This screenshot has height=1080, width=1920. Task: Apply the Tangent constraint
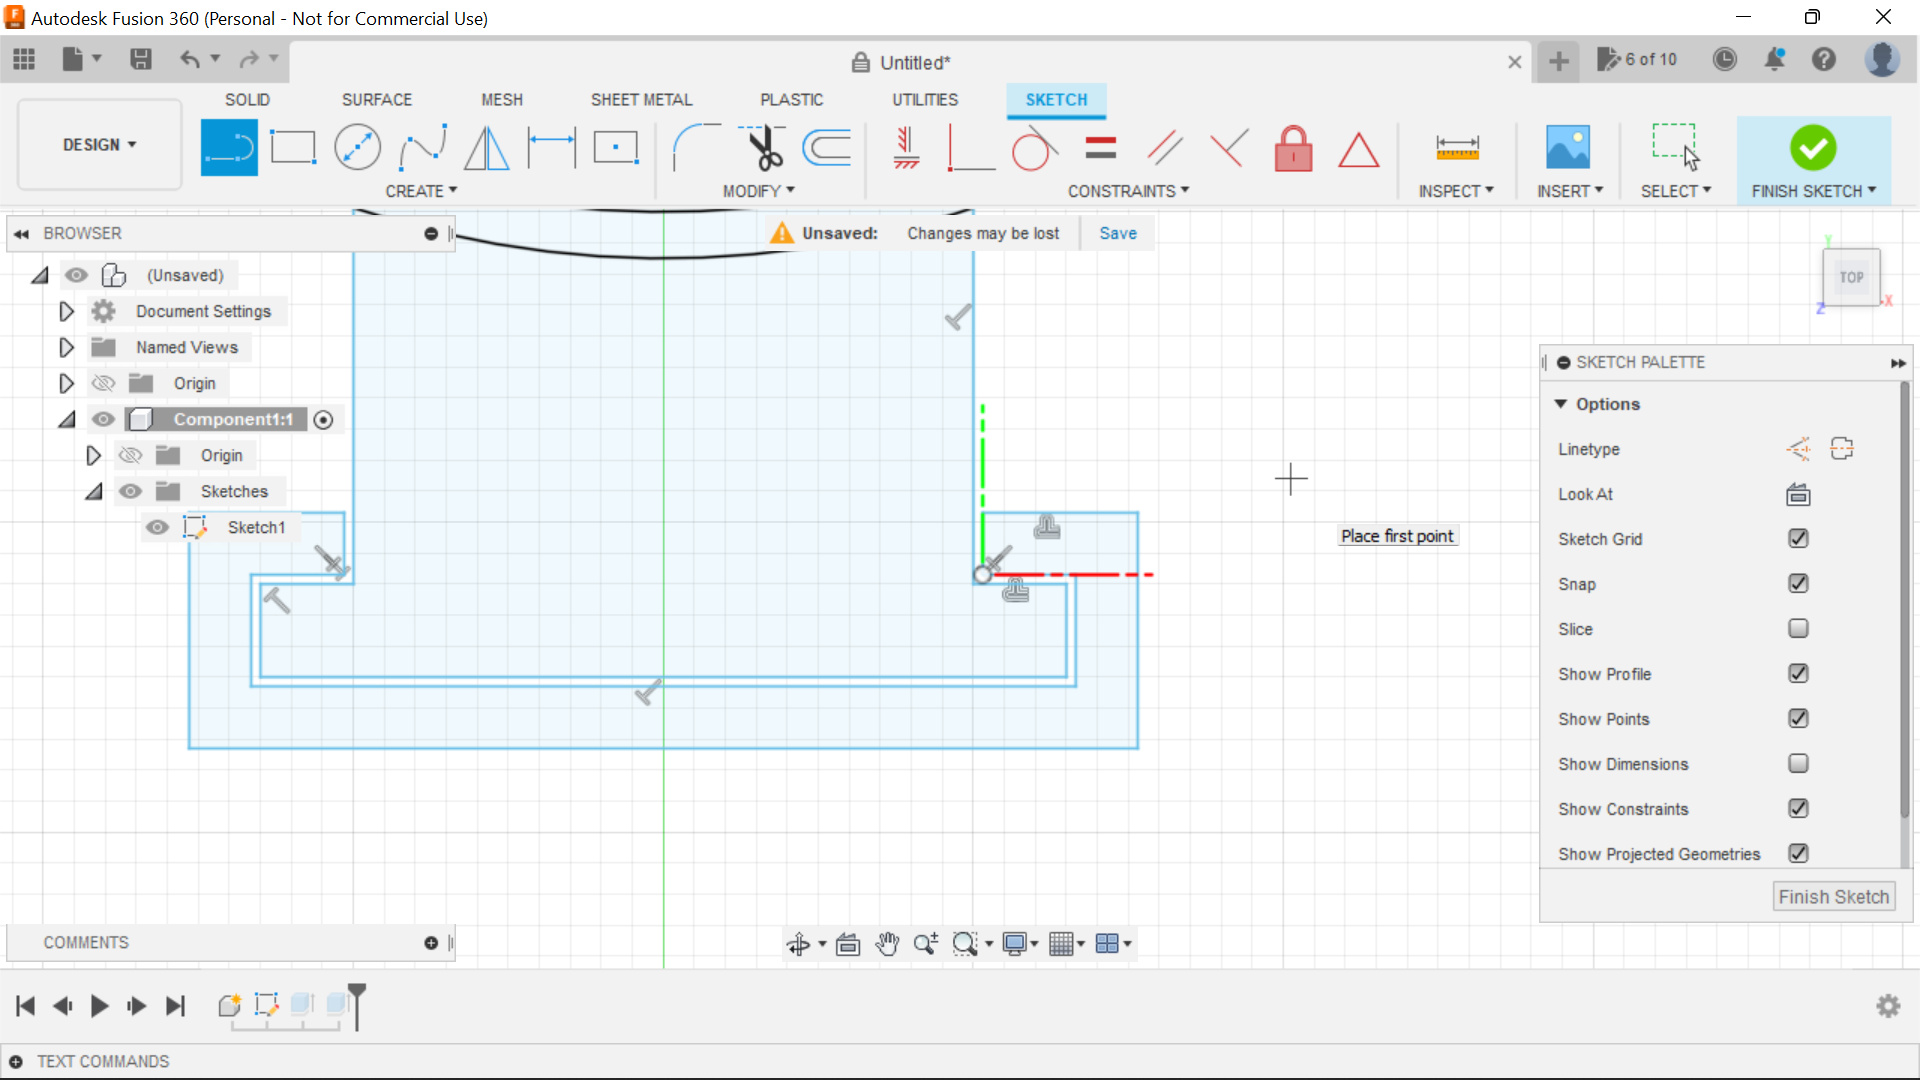point(1034,147)
